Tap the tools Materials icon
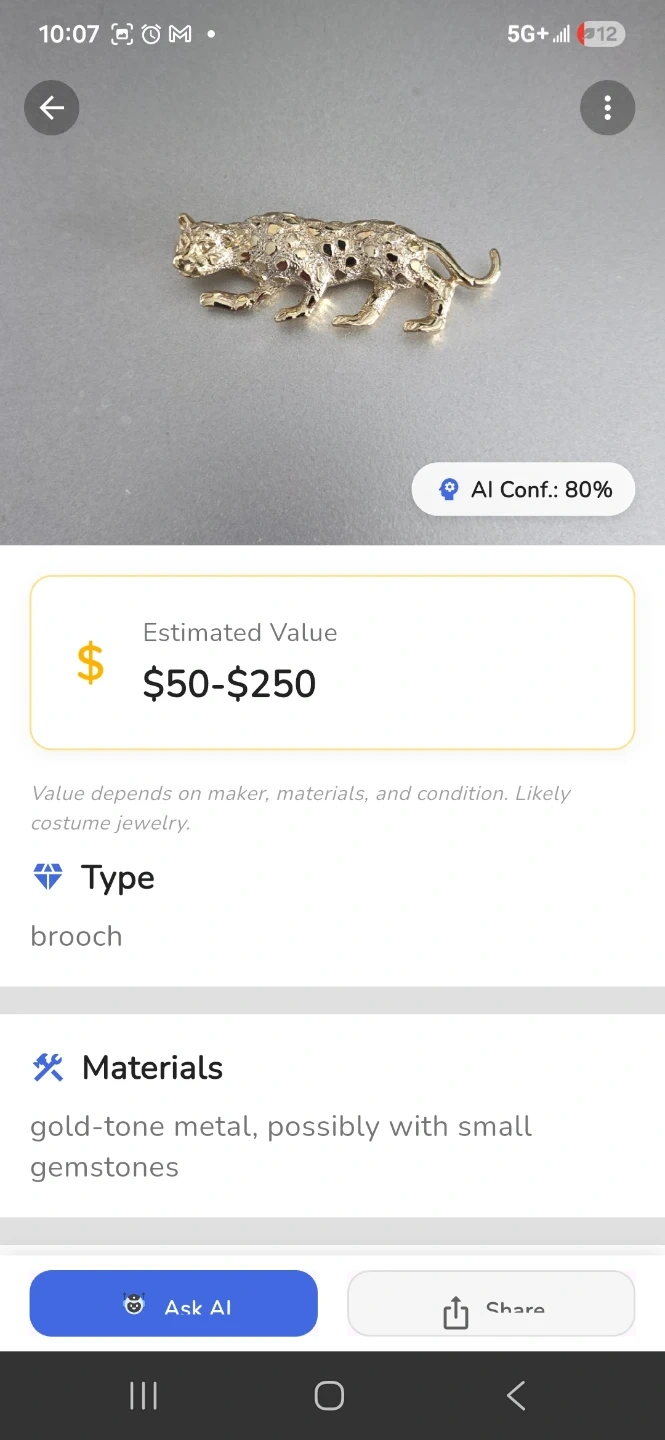Viewport: 665px width, 1440px height. click(x=48, y=1068)
